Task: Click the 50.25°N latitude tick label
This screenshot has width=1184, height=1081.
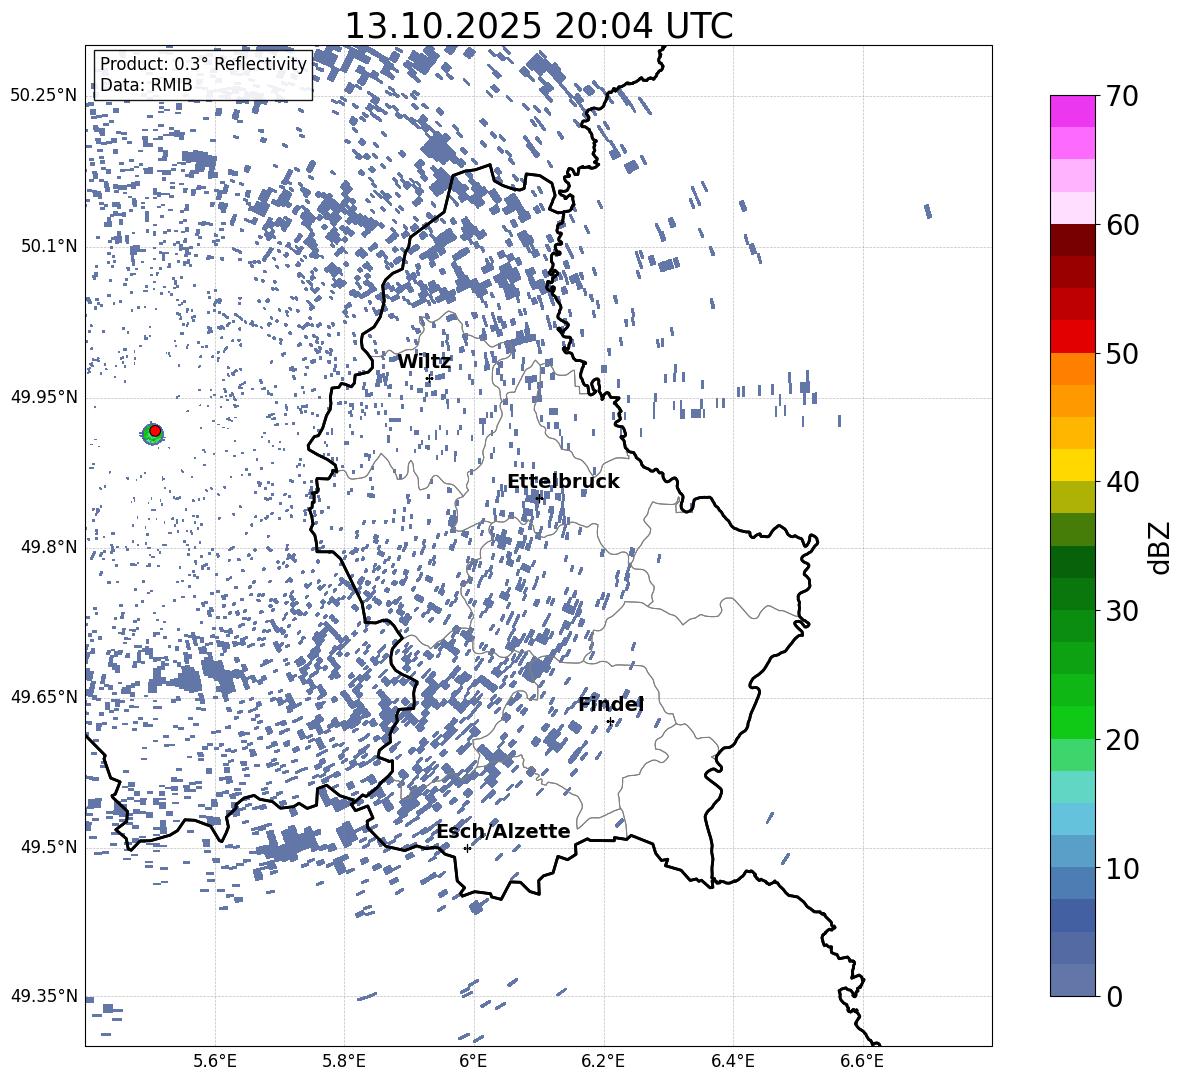Action: tap(44, 96)
